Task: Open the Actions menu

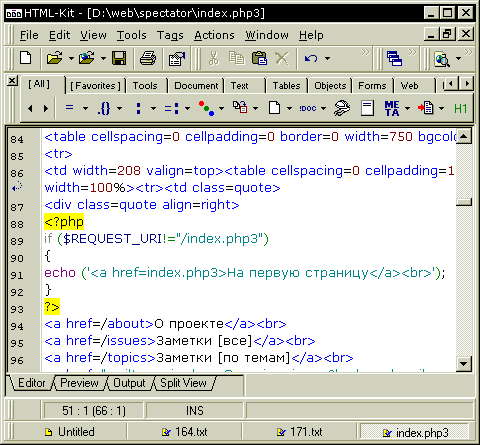Action: (214, 35)
